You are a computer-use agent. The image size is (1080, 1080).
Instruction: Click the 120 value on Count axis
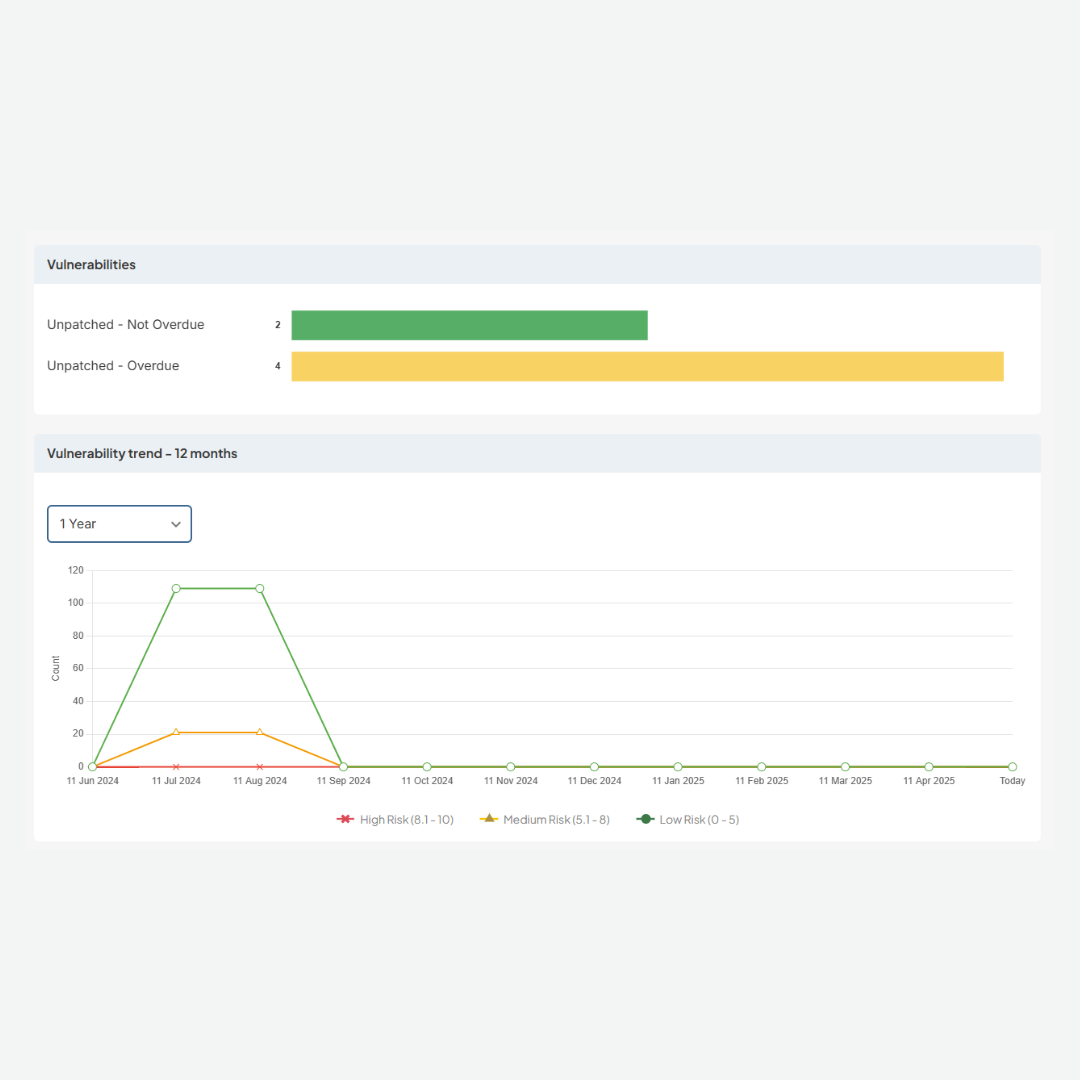click(76, 570)
